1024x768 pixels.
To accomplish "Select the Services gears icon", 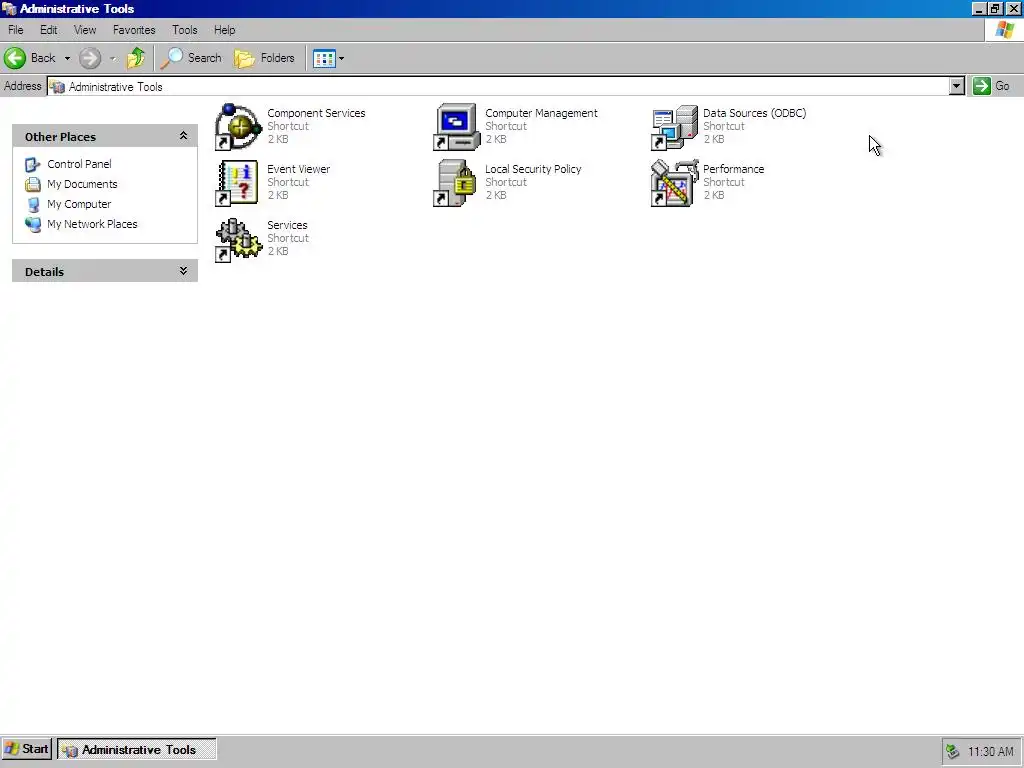I will click(x=238, y=239).
